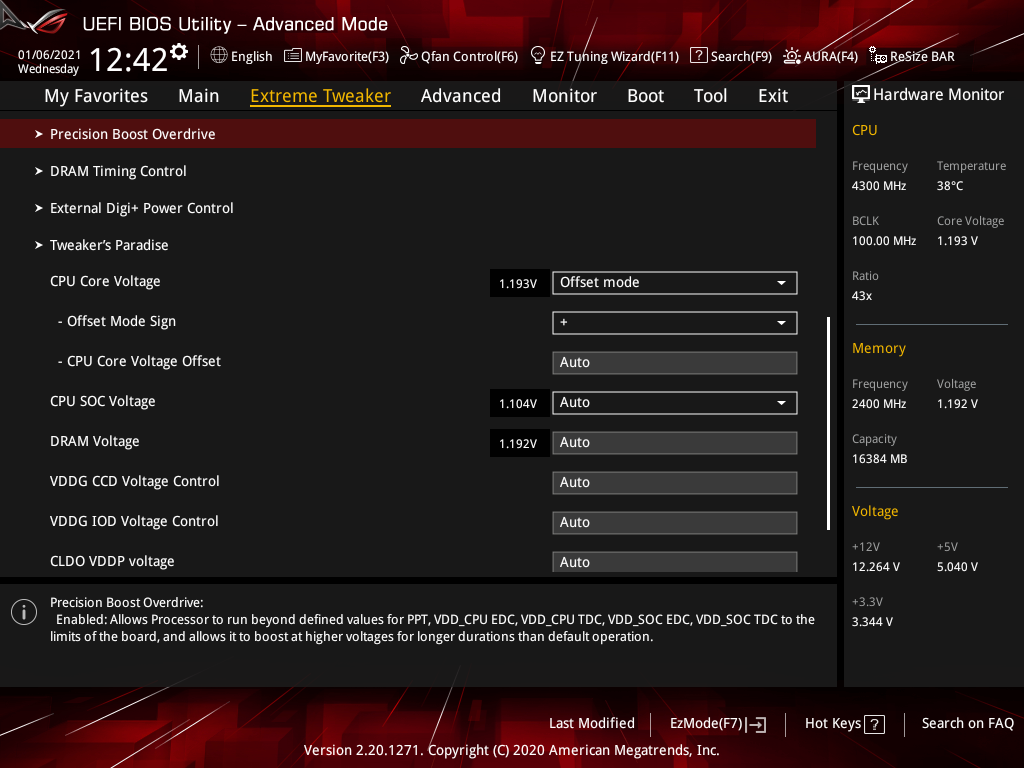The image size is (1024, 768).
Task: Click VDDG CCD Voltage Control field
Action: [675, 483]
